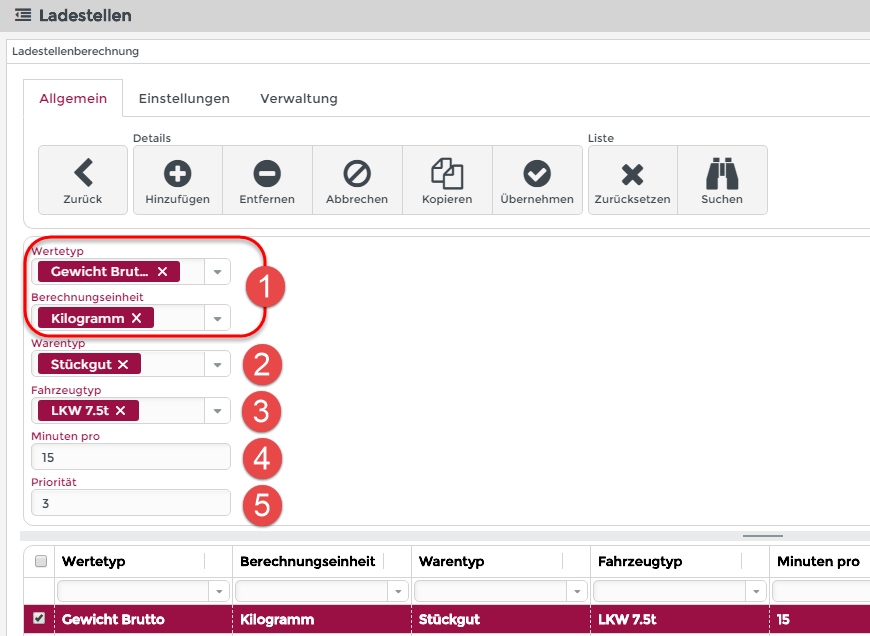
Task: Open the Fahrzeugtyp dropdown in the form
Action: click(218, 411)
